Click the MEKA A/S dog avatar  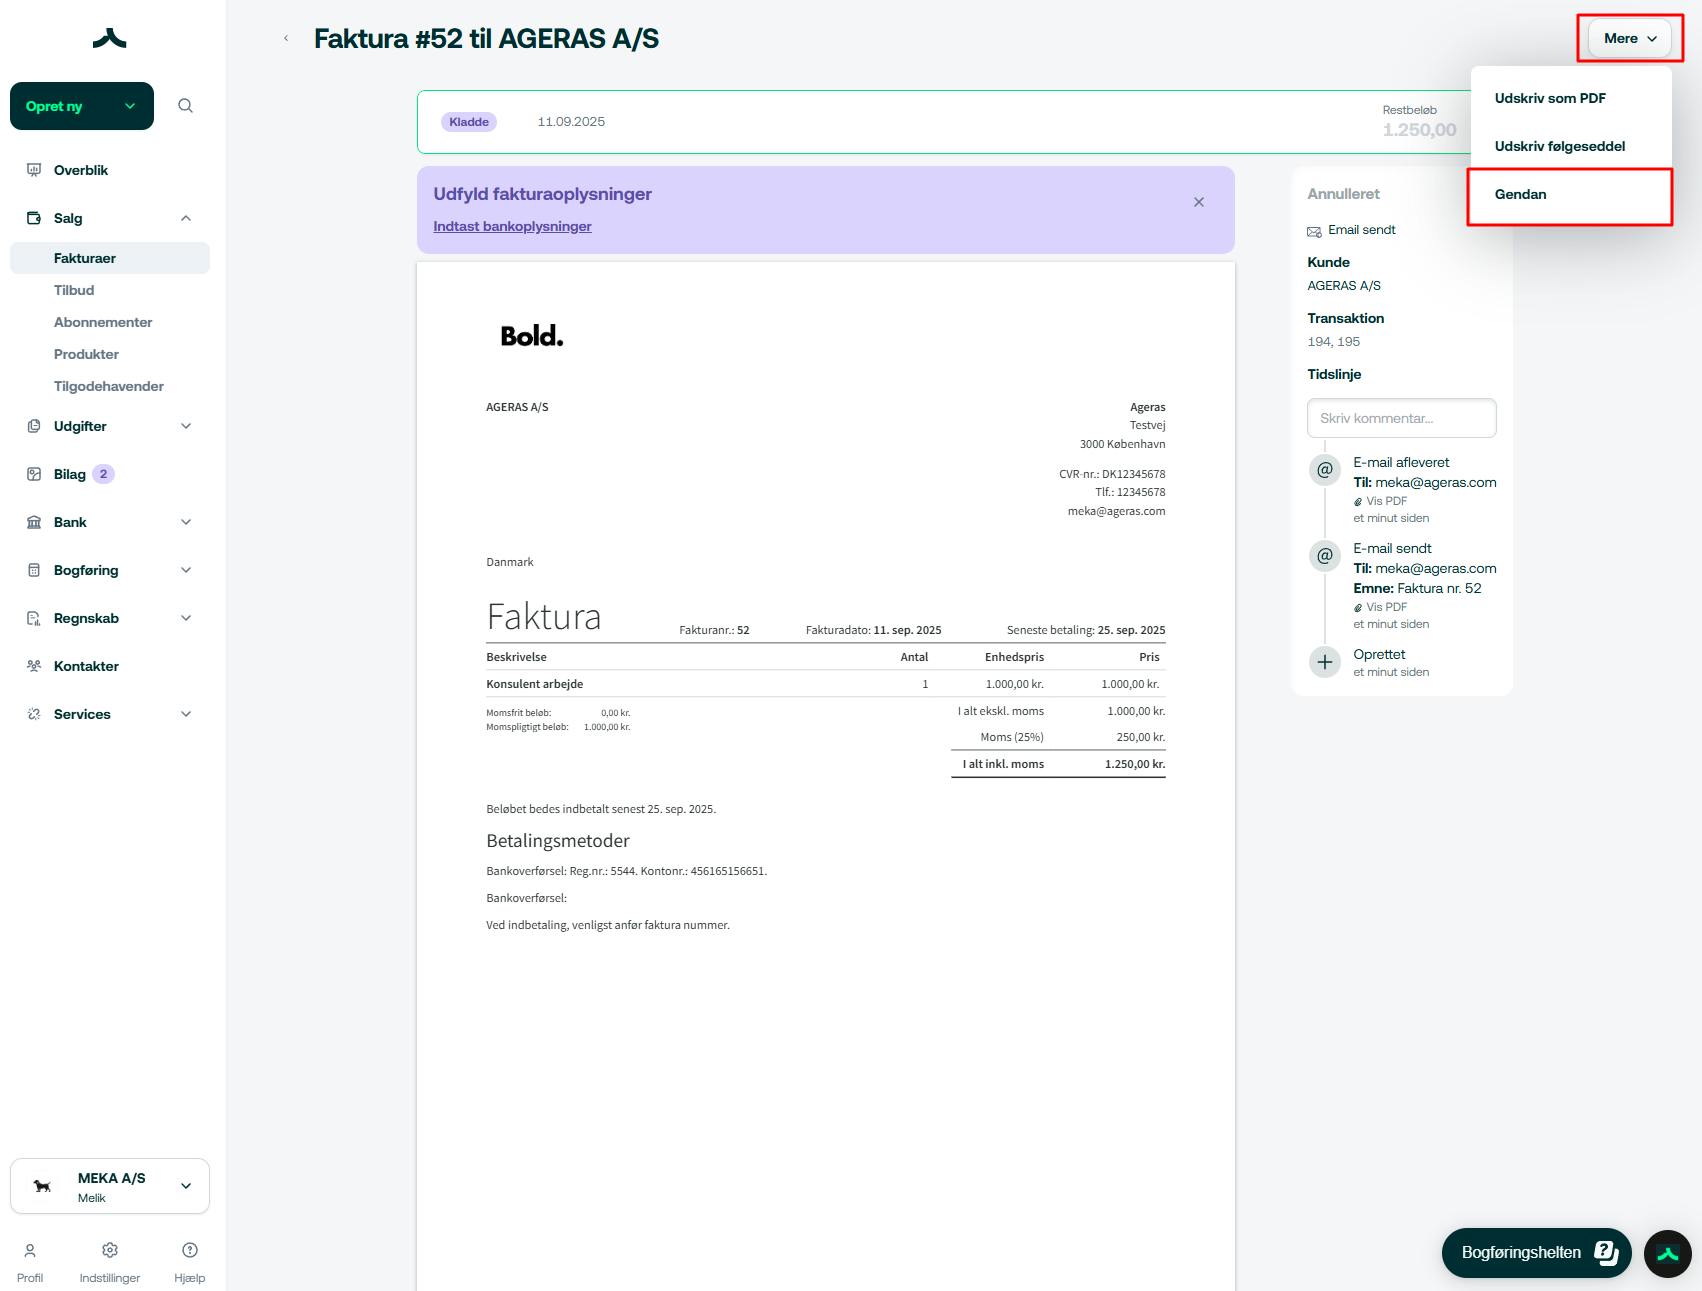[42, 1186]
